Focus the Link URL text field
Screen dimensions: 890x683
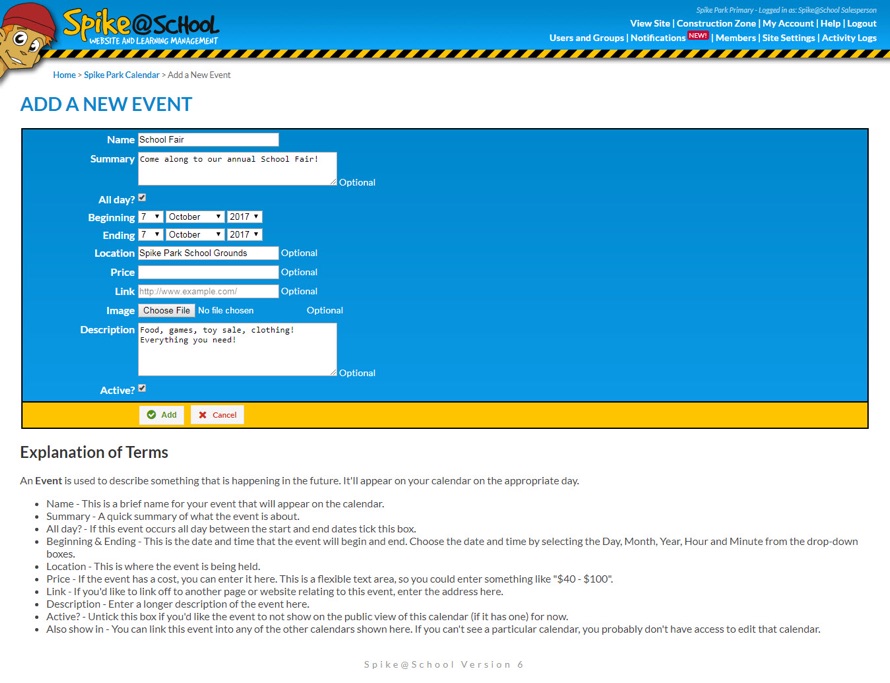[208, 291]
